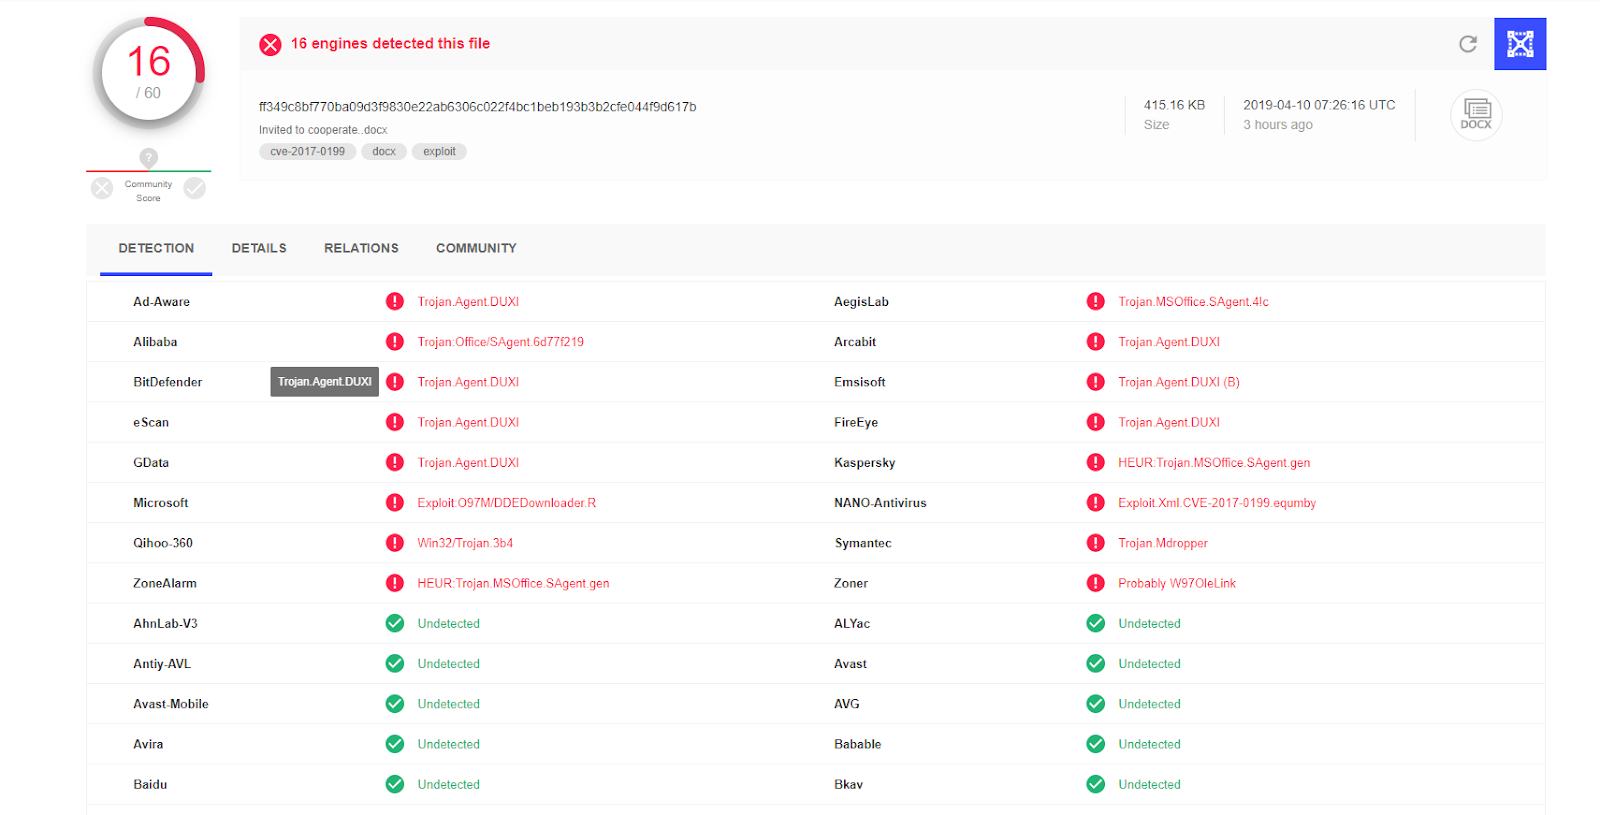Click the DOCX file type icon
This screenshot has height=815, width=1600.
coord(1476,114)
